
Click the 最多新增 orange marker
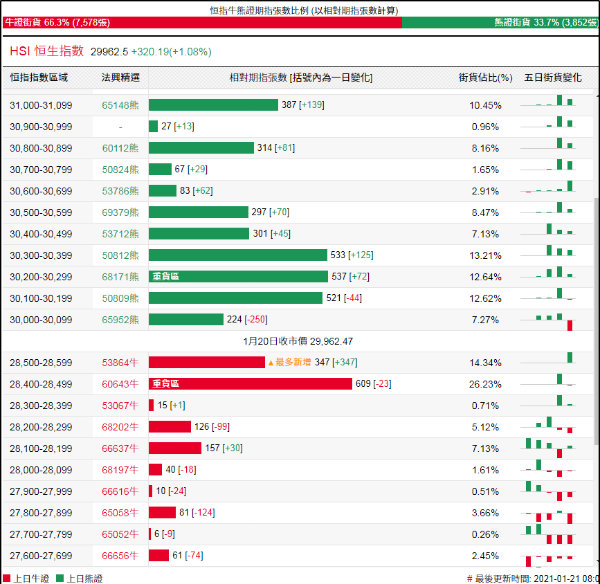(x=289, y=362)
